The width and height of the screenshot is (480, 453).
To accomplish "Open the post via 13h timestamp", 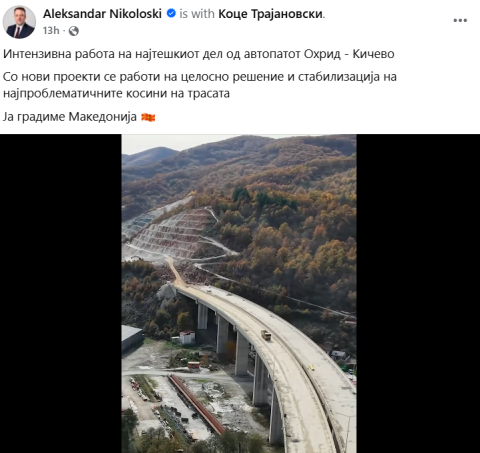I will click(x=51, y=31).
